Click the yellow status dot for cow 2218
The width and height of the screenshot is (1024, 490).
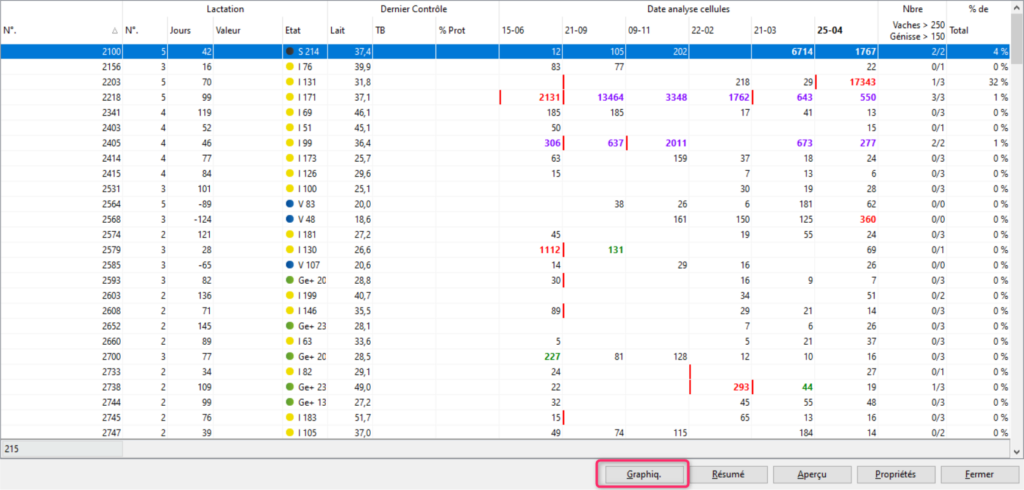[x=290, y=97]
